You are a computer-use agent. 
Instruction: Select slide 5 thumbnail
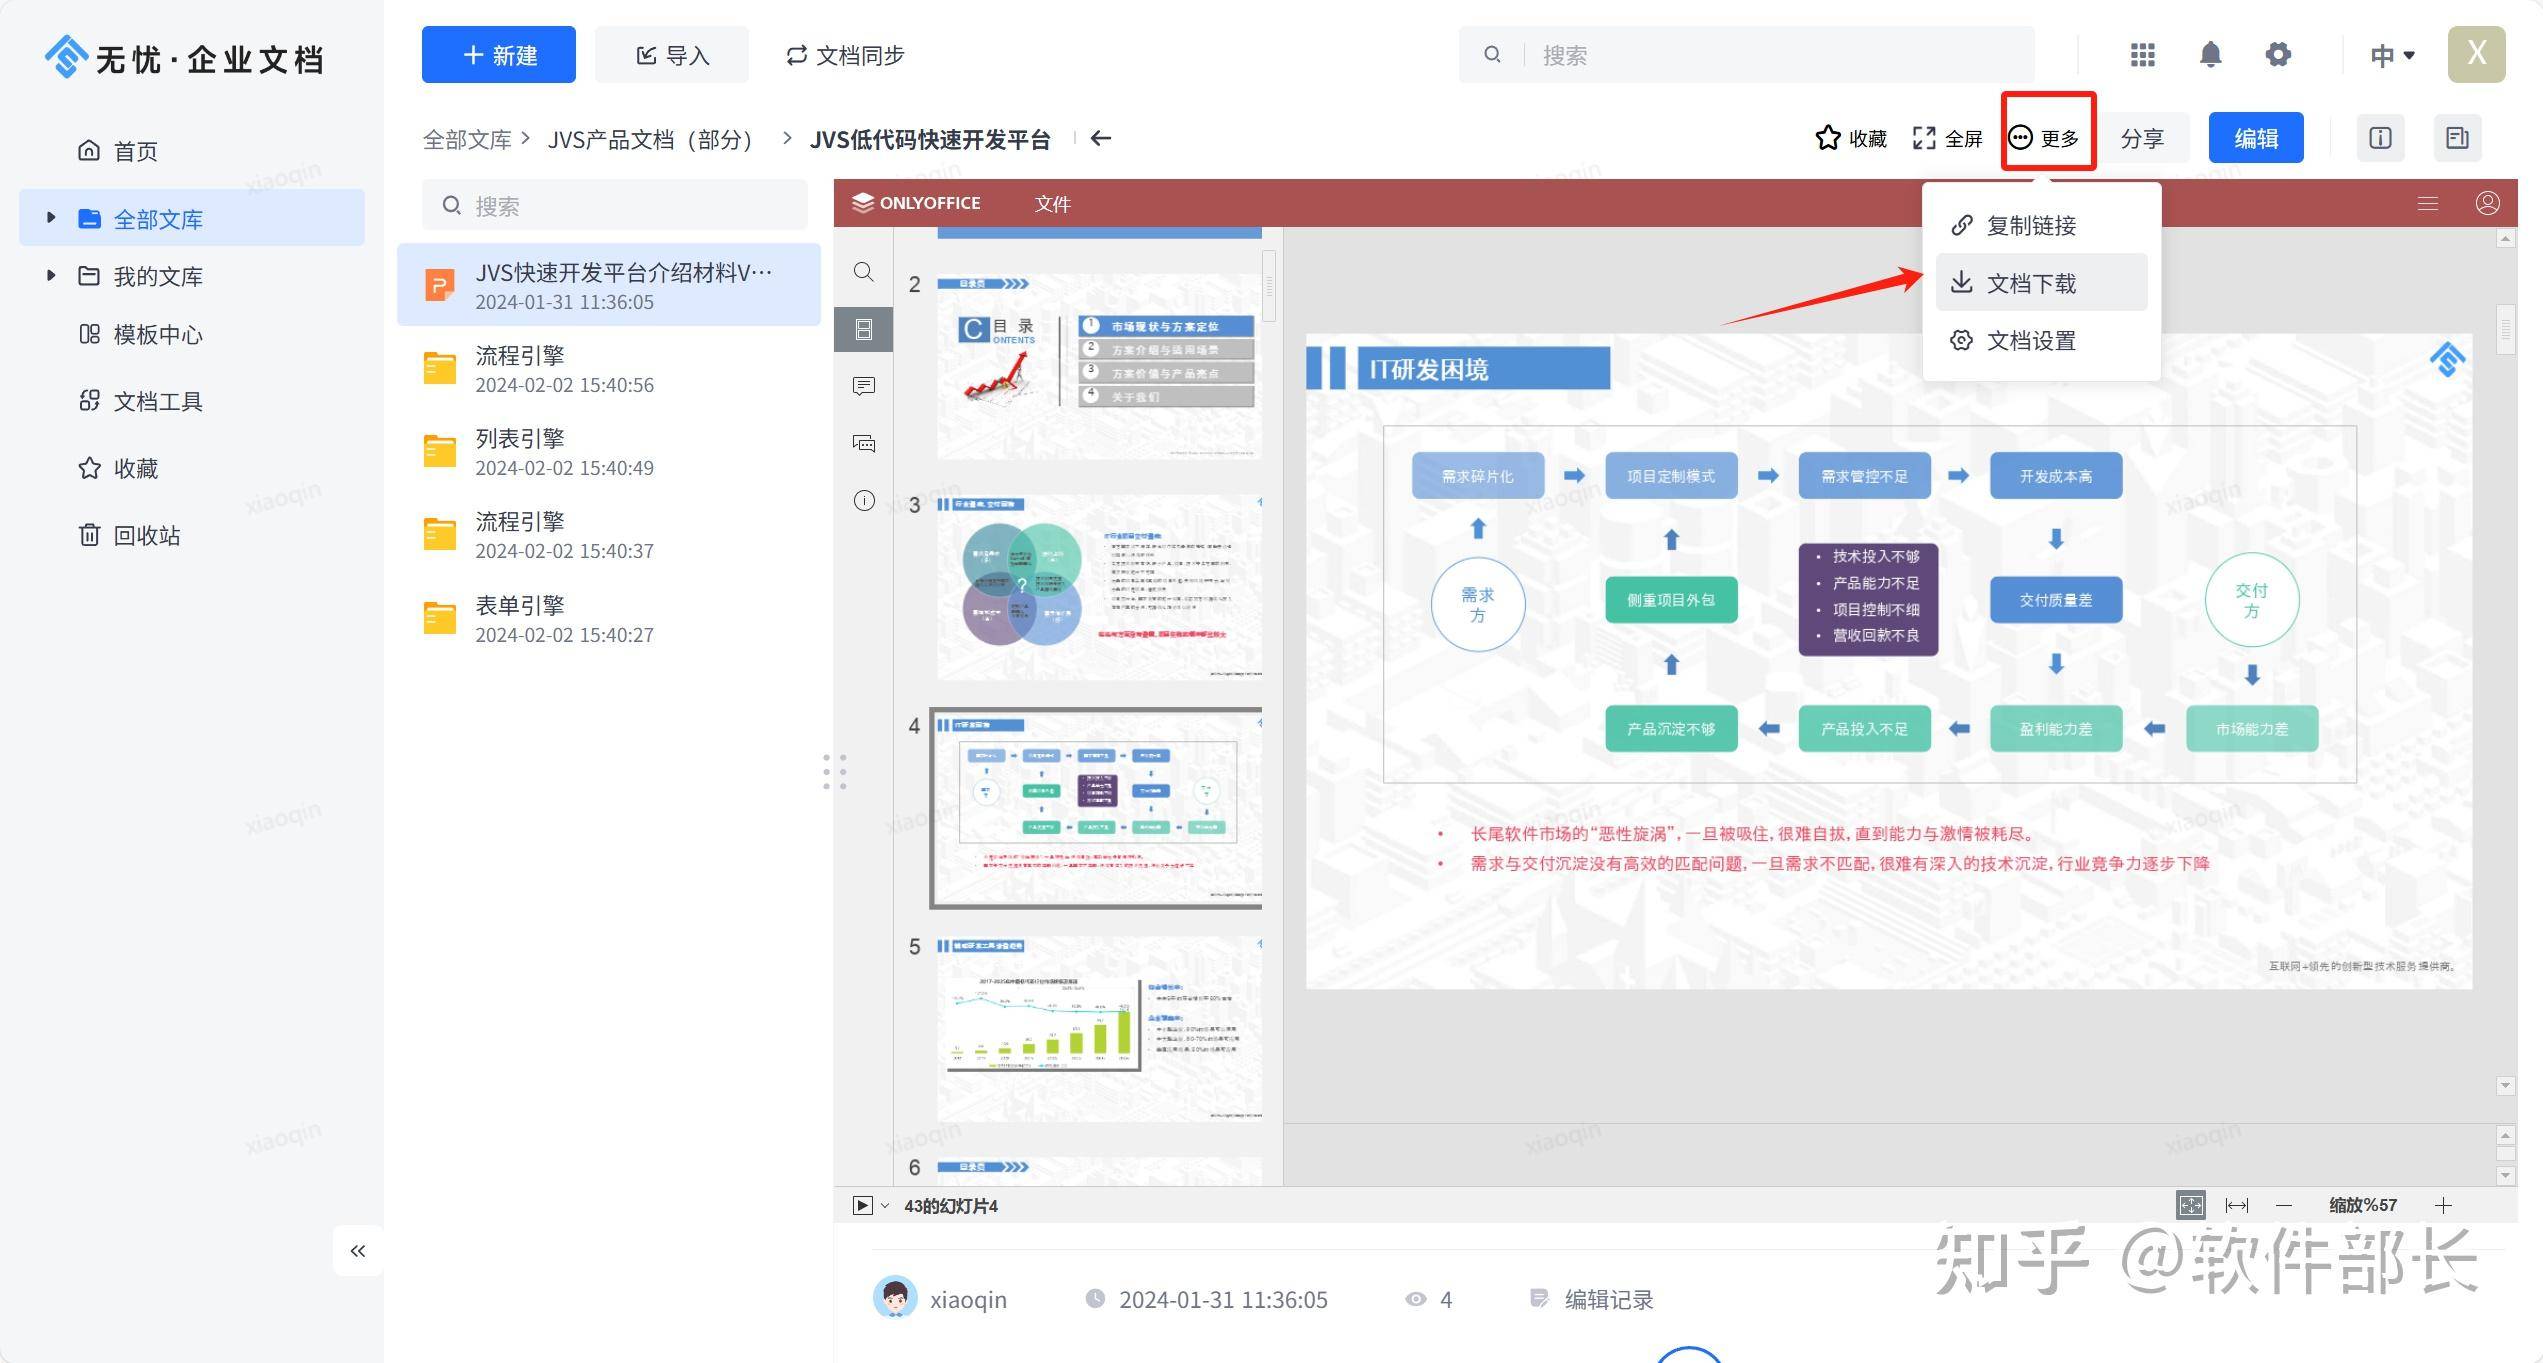(x=1098, y=1028)
